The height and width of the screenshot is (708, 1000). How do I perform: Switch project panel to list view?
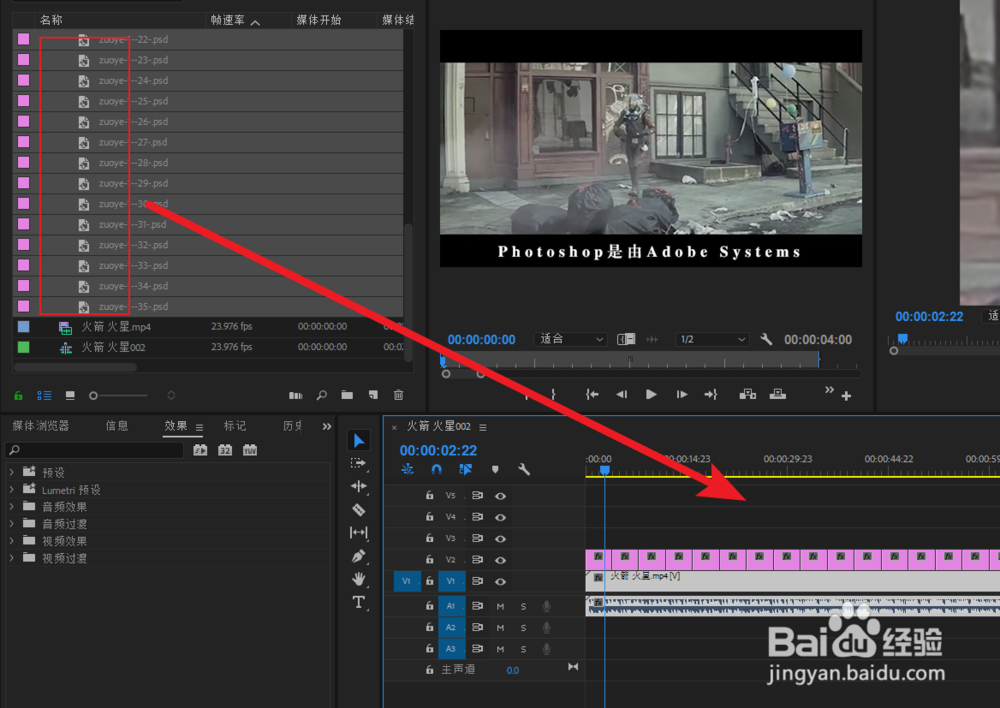pos(44,395)
